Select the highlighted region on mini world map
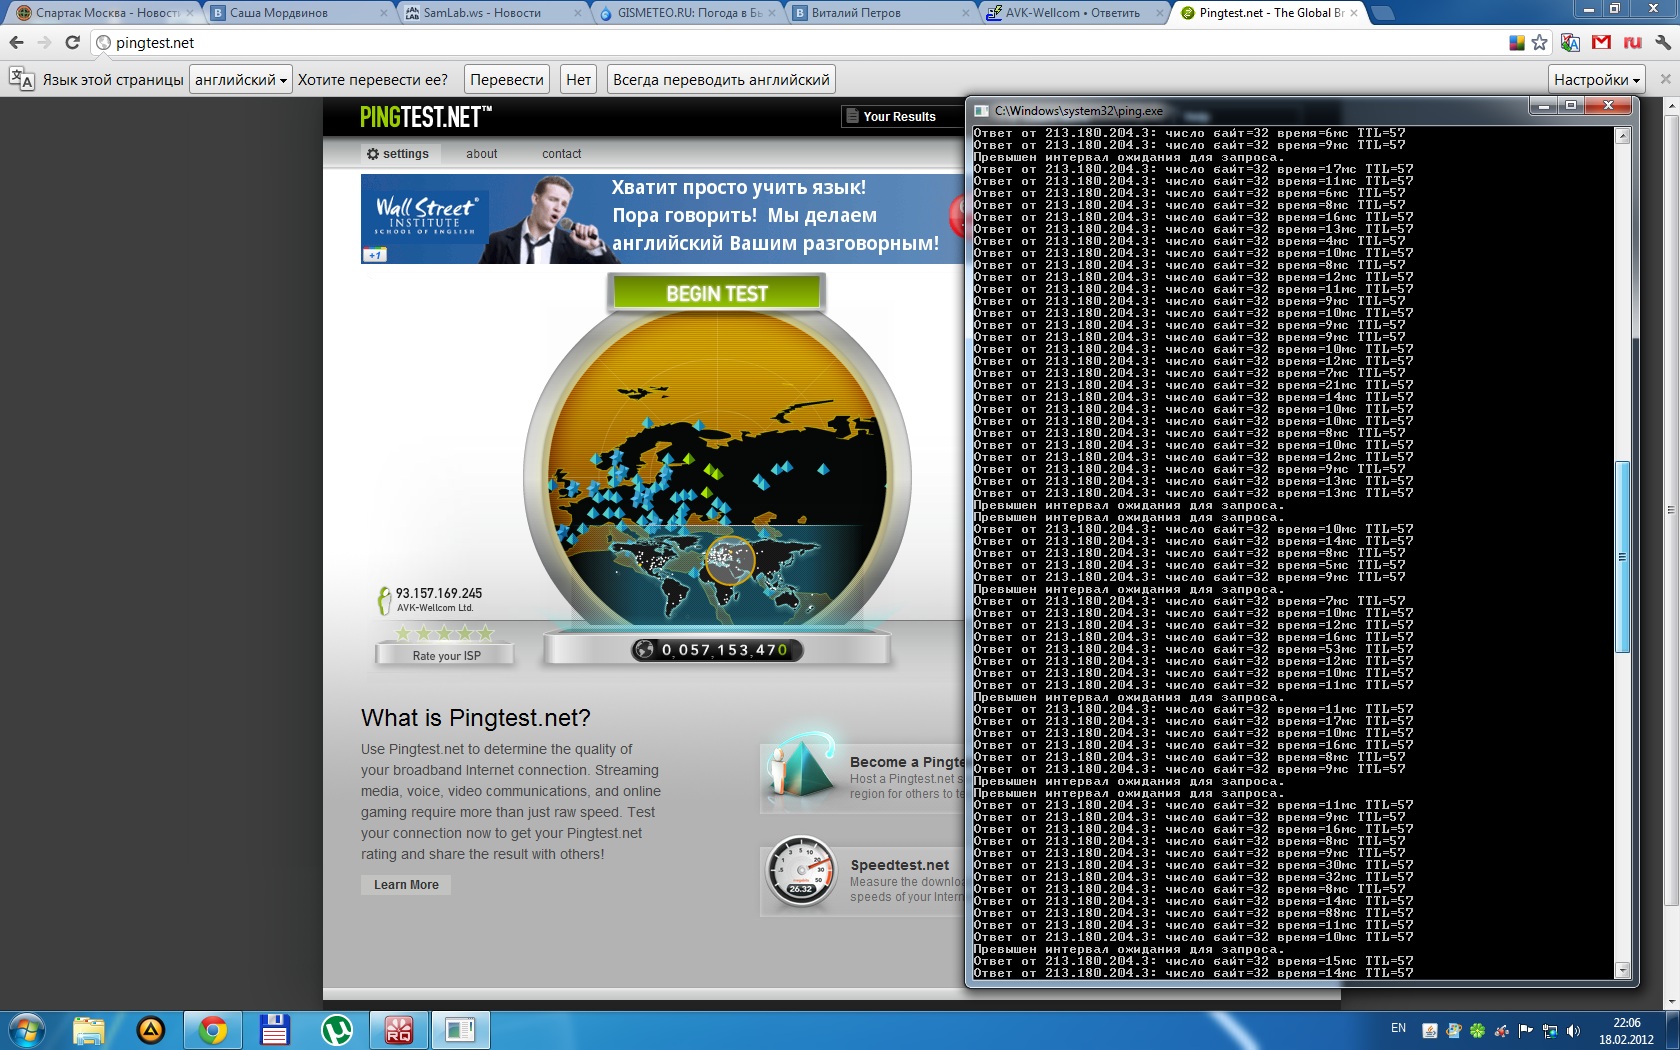Viewport: 1680px width, 1050px height. [729, 560]
